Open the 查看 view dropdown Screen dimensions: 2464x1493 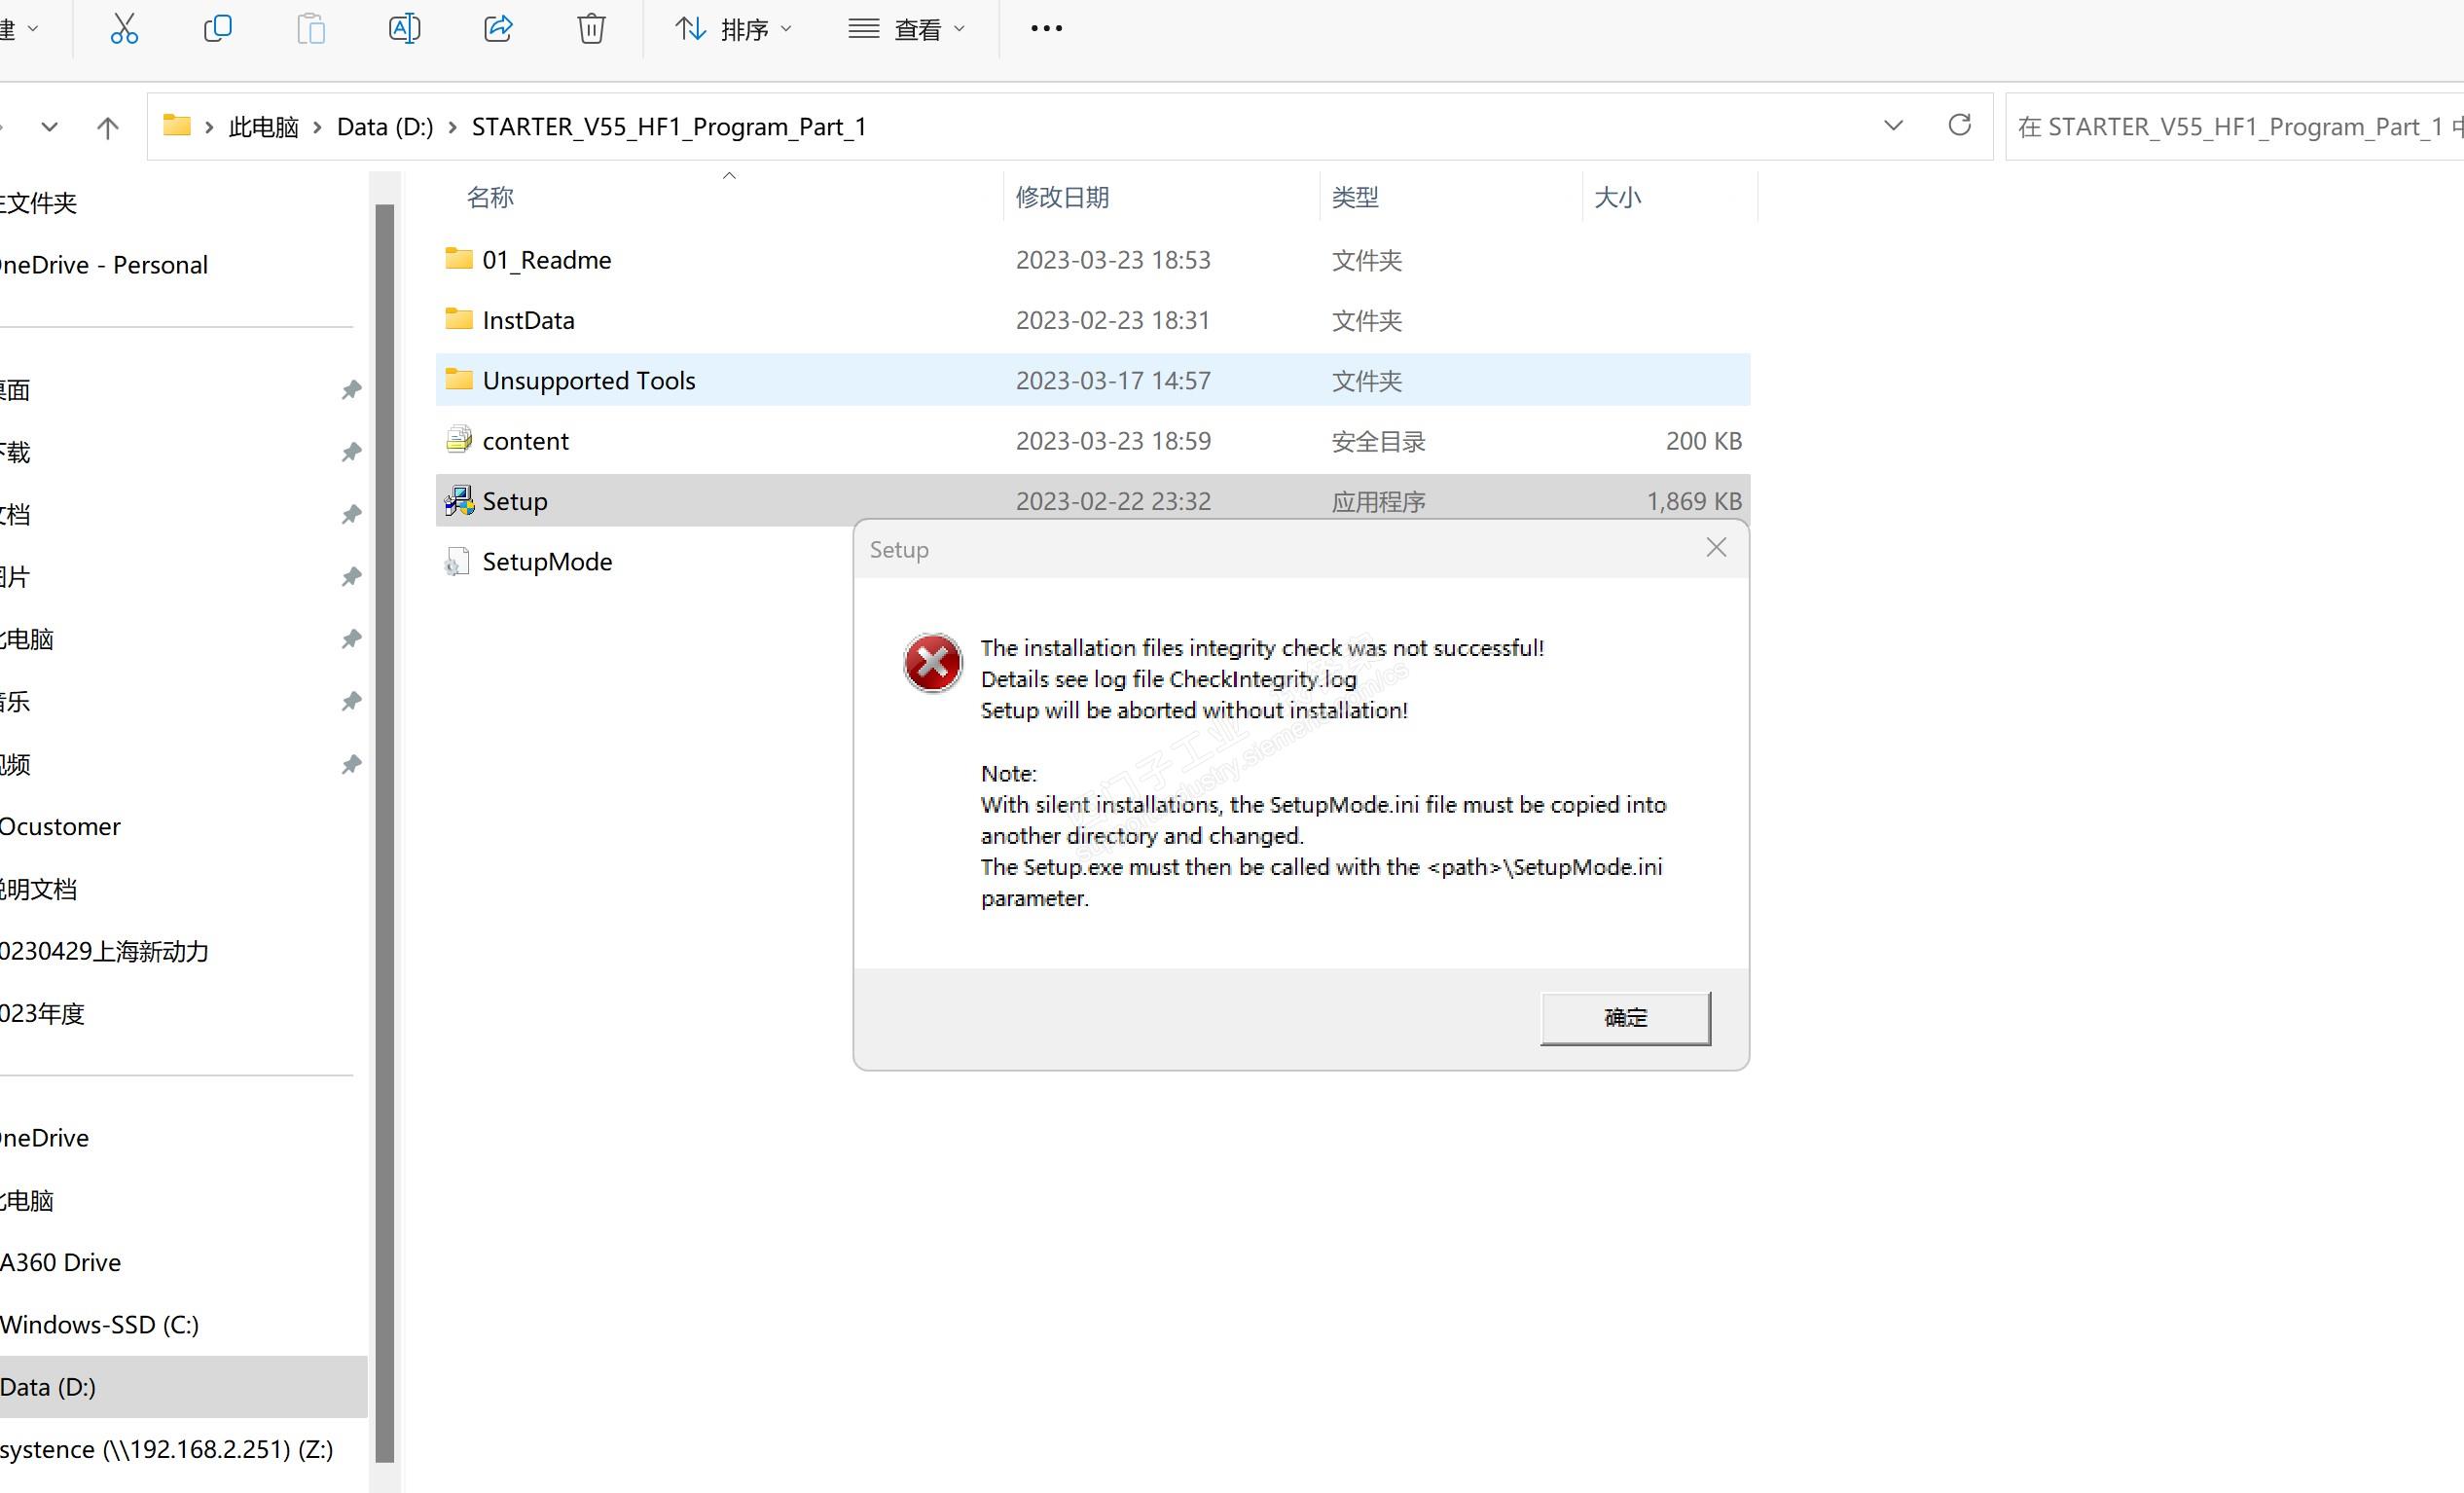[x=907, y=30]
